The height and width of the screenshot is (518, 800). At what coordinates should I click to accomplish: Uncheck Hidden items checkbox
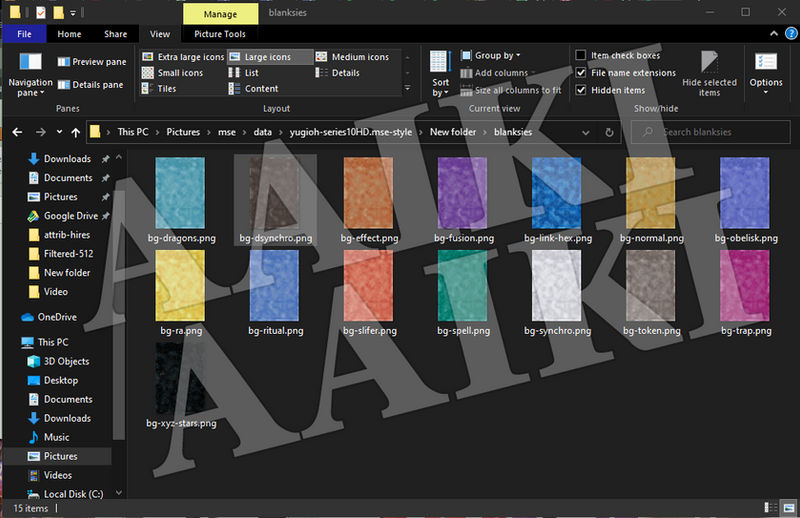581,90
